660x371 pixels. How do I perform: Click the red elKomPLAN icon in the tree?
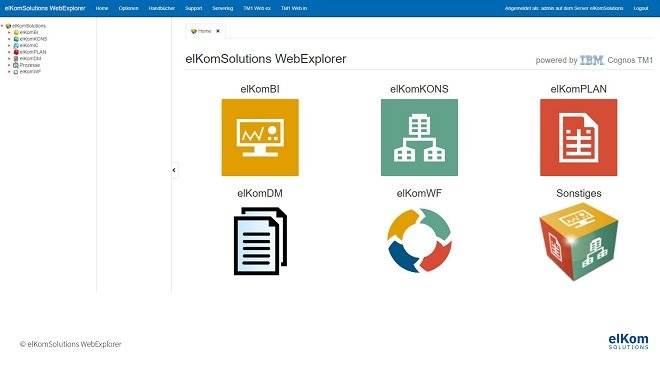click(x=16, y=52)
